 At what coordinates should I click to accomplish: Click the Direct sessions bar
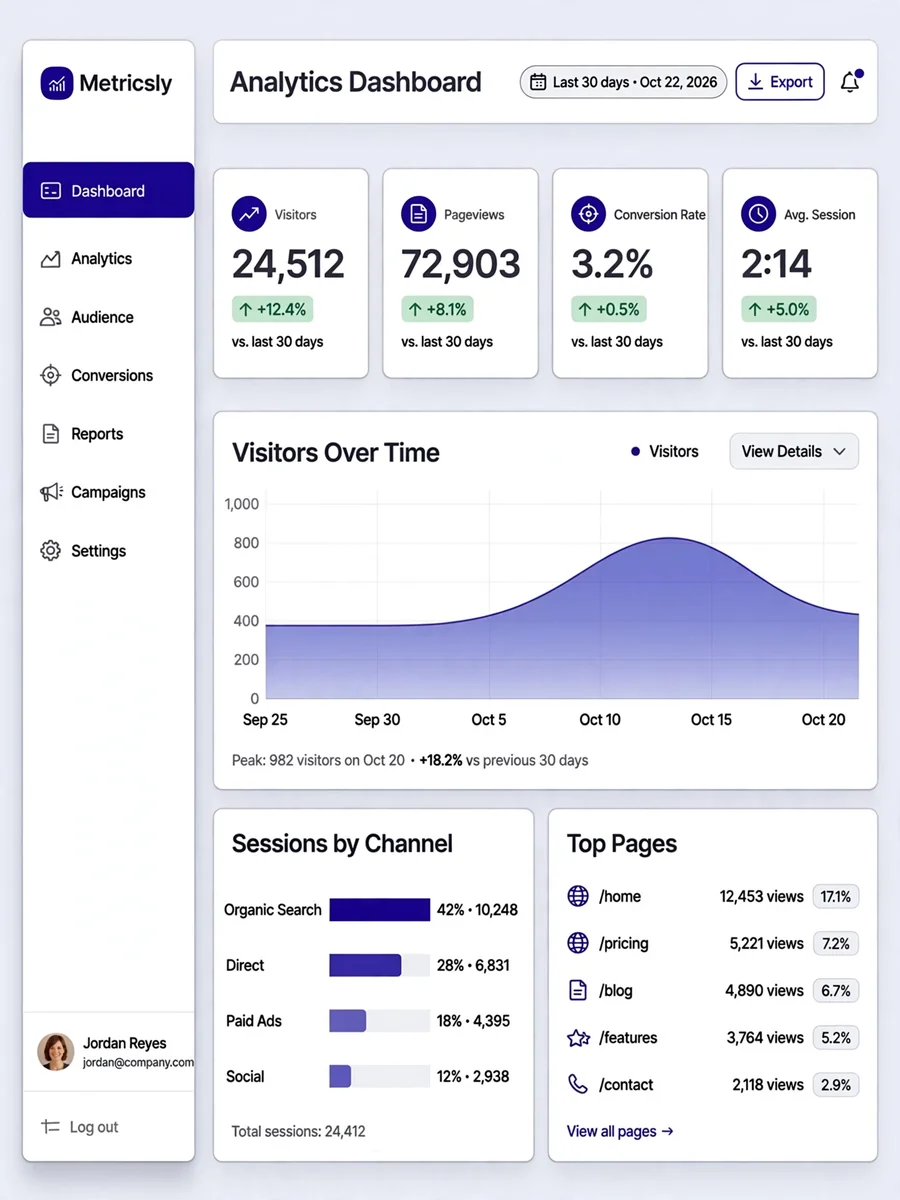(x=380, y=965)
